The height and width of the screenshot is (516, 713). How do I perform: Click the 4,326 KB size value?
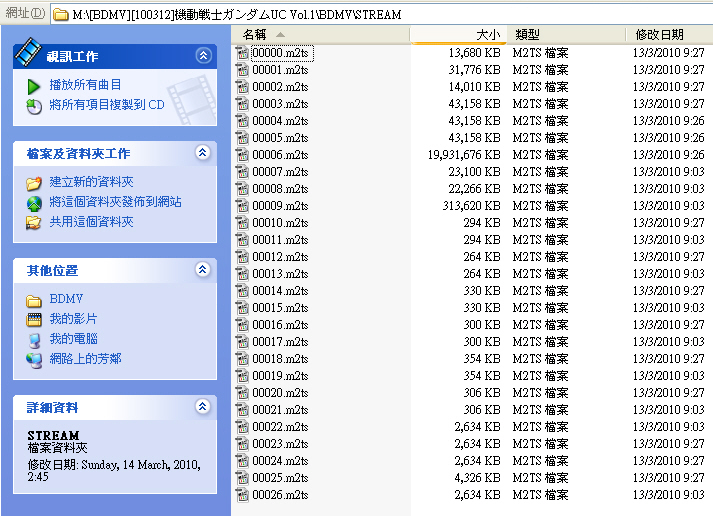477,478
